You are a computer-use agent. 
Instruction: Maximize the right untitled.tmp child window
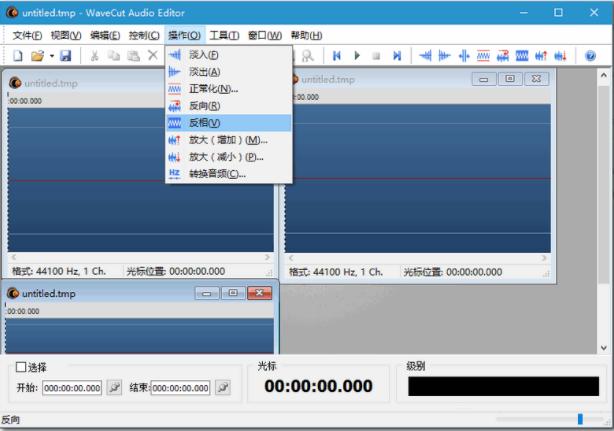(510, 79)
